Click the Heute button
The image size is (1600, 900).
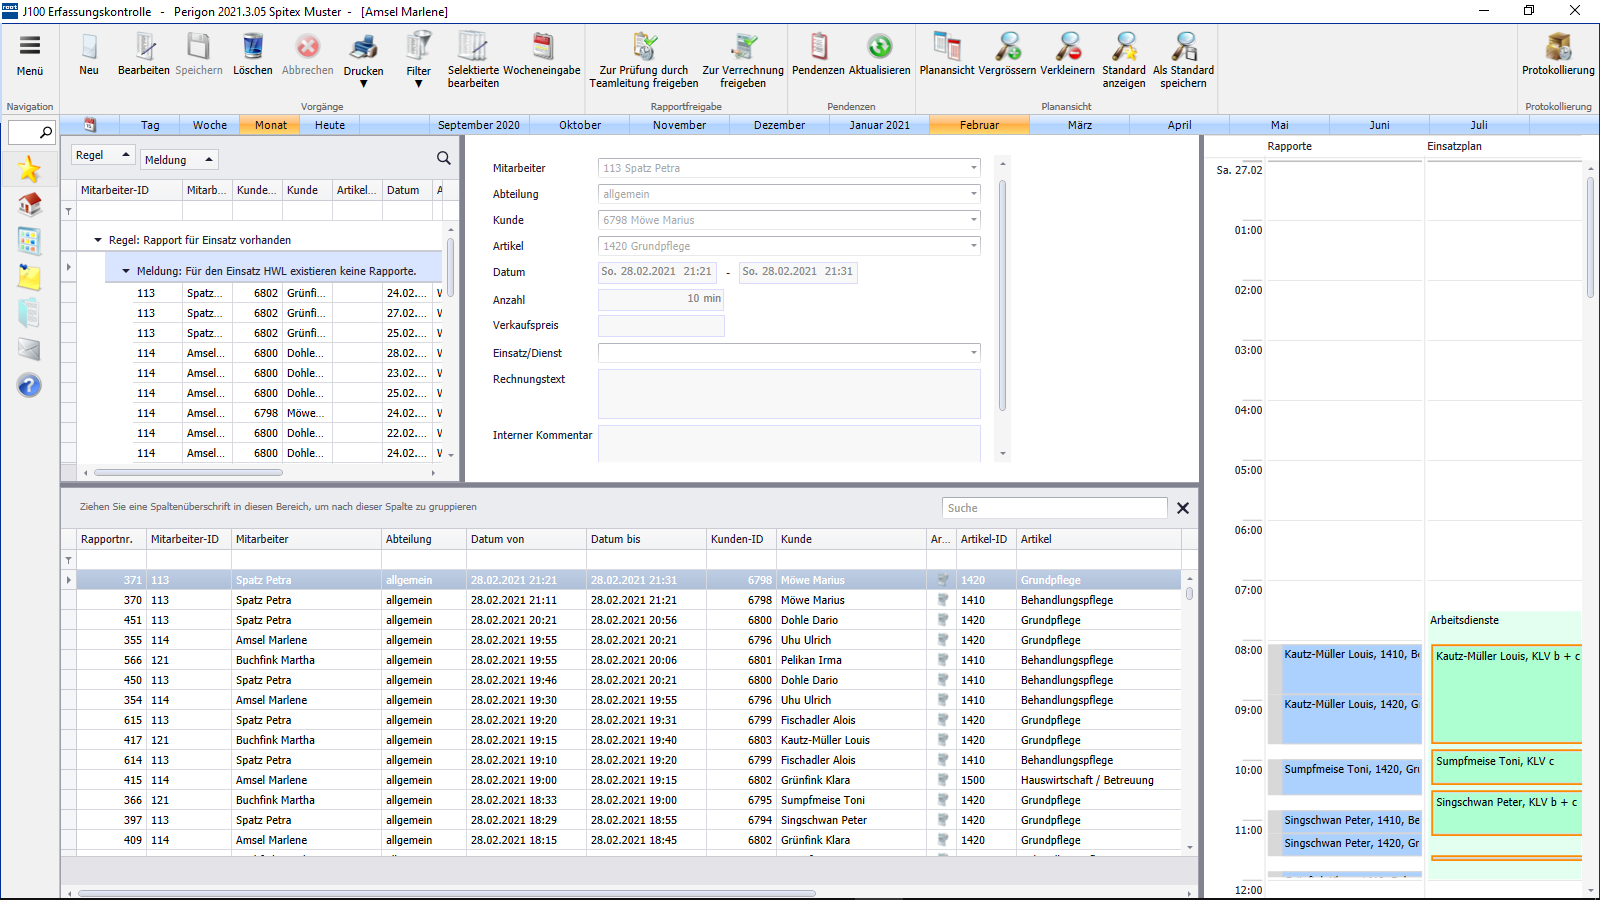point(330,125)
